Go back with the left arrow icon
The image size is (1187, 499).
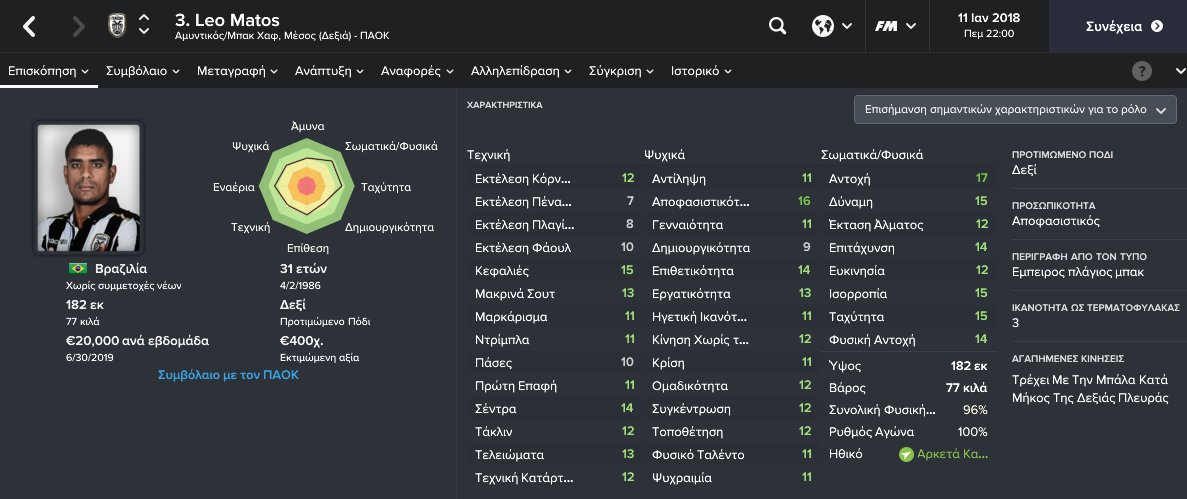[x=29, y=27]
